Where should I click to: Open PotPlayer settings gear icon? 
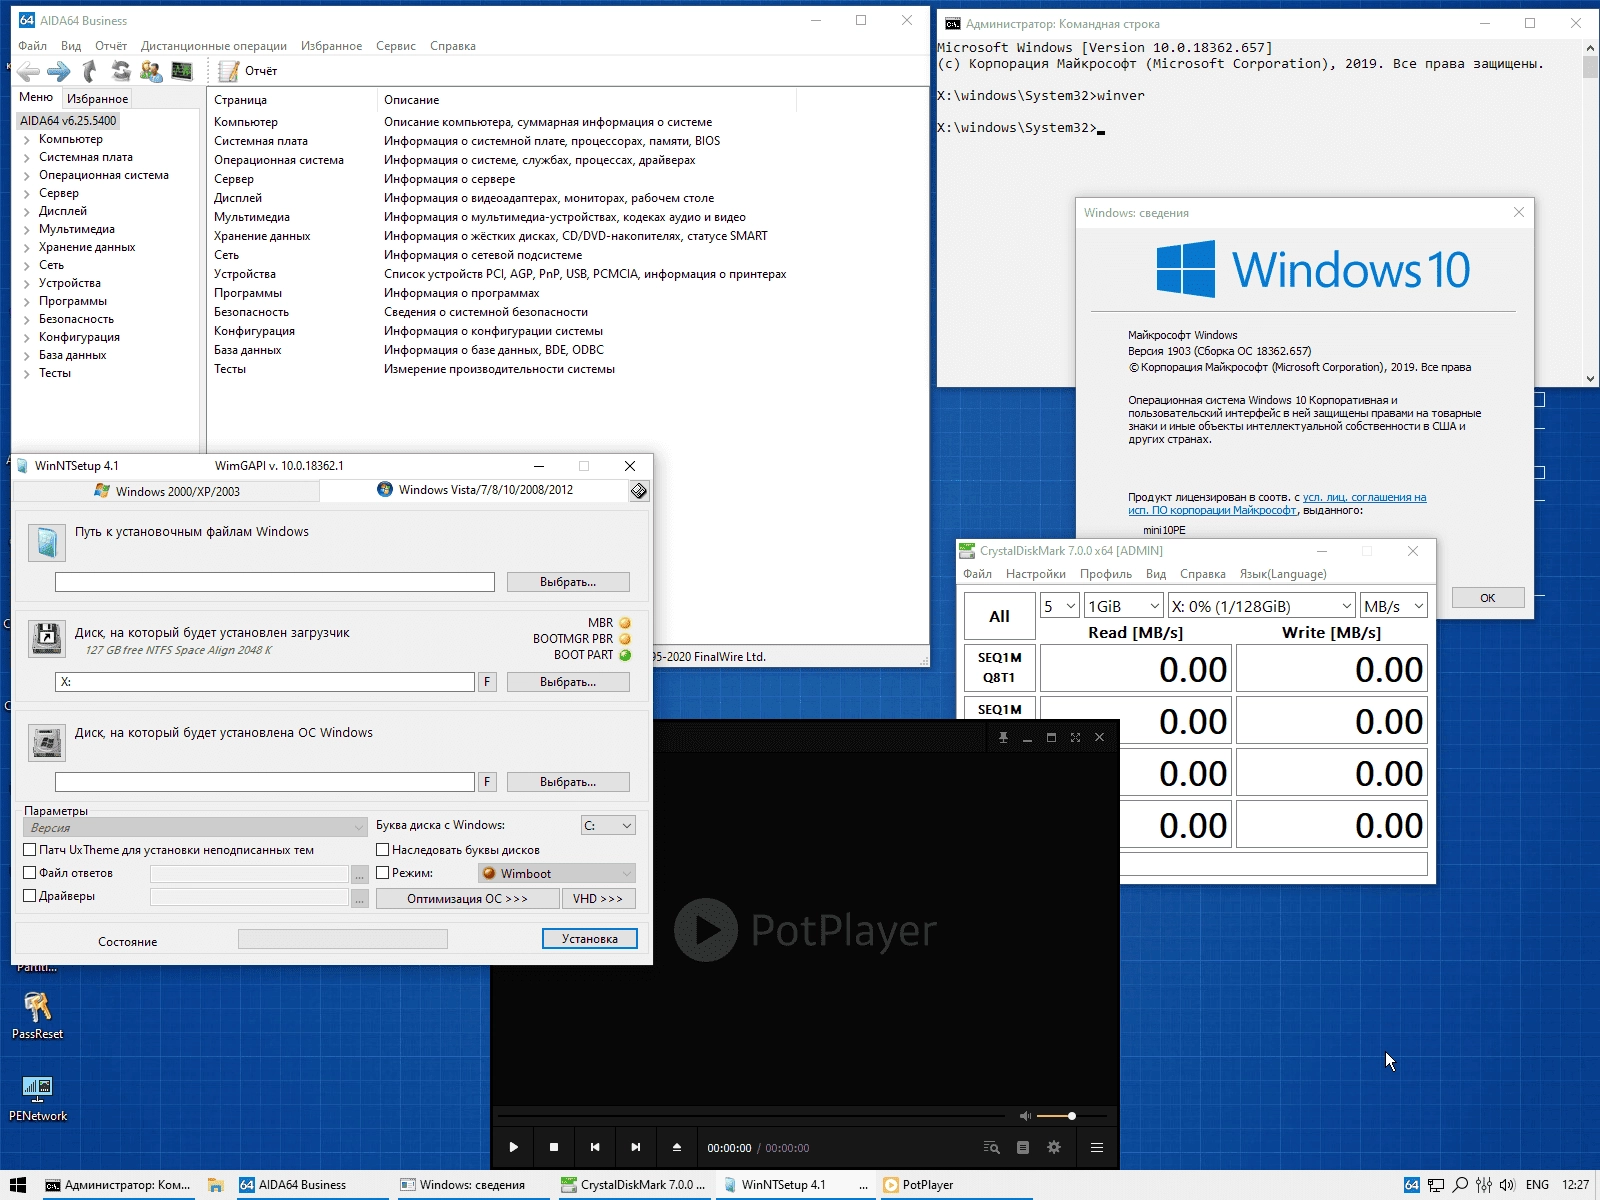point(1054,1147)
